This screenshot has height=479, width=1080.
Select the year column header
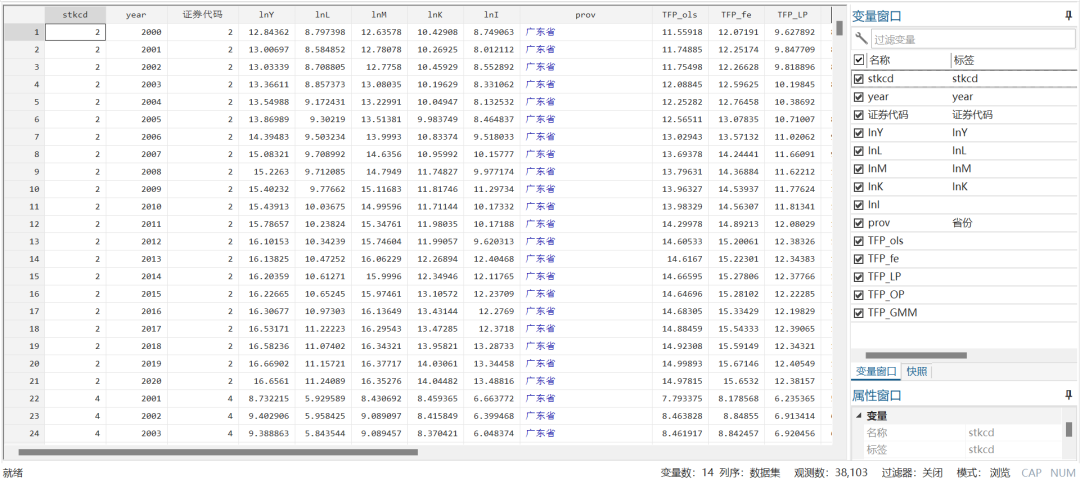[136, 14]
